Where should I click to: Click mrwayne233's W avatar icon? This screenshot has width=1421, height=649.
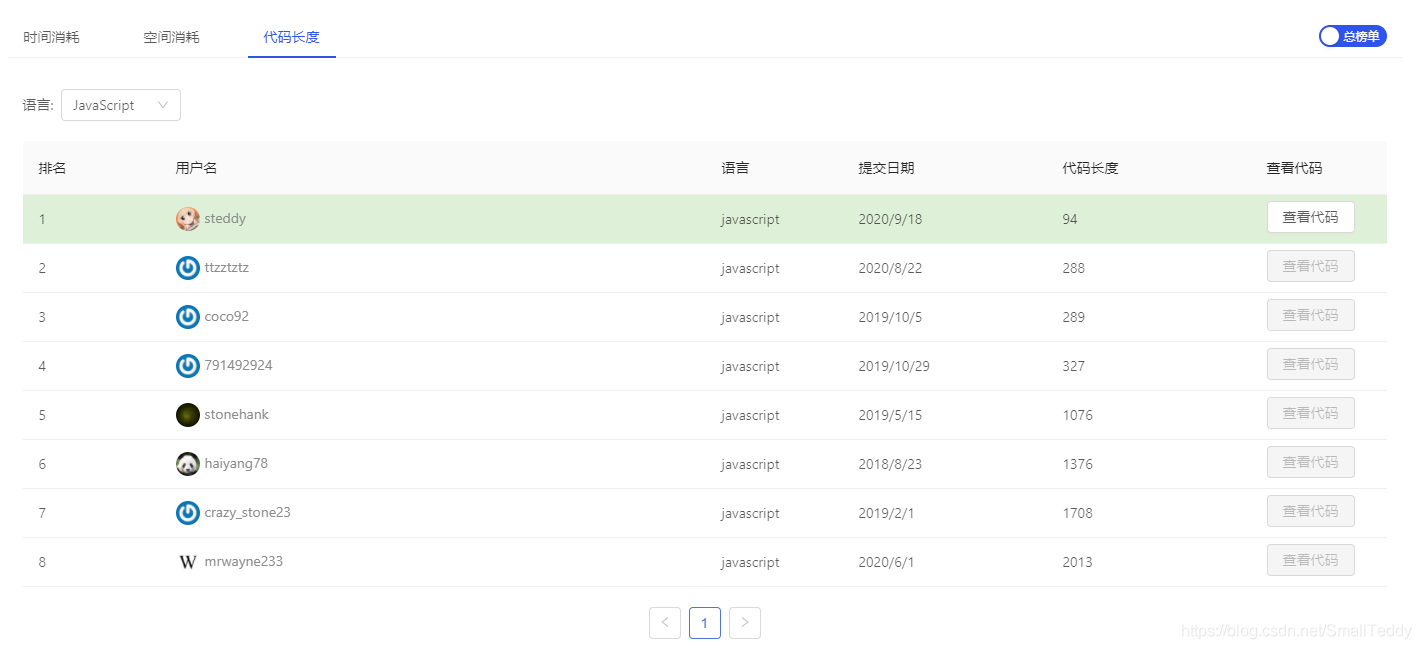pos(187,561)
